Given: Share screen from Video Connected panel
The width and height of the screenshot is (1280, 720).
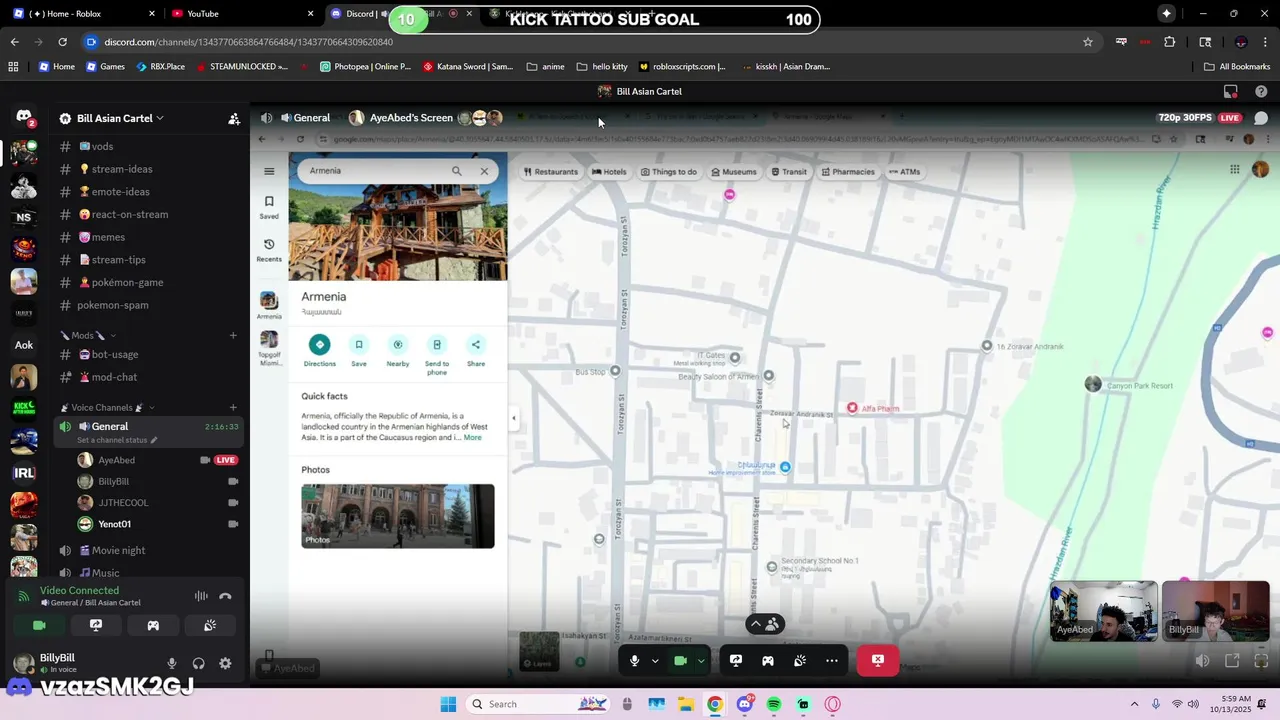Looking at the screenshot, I should click(x=96, y=625).
